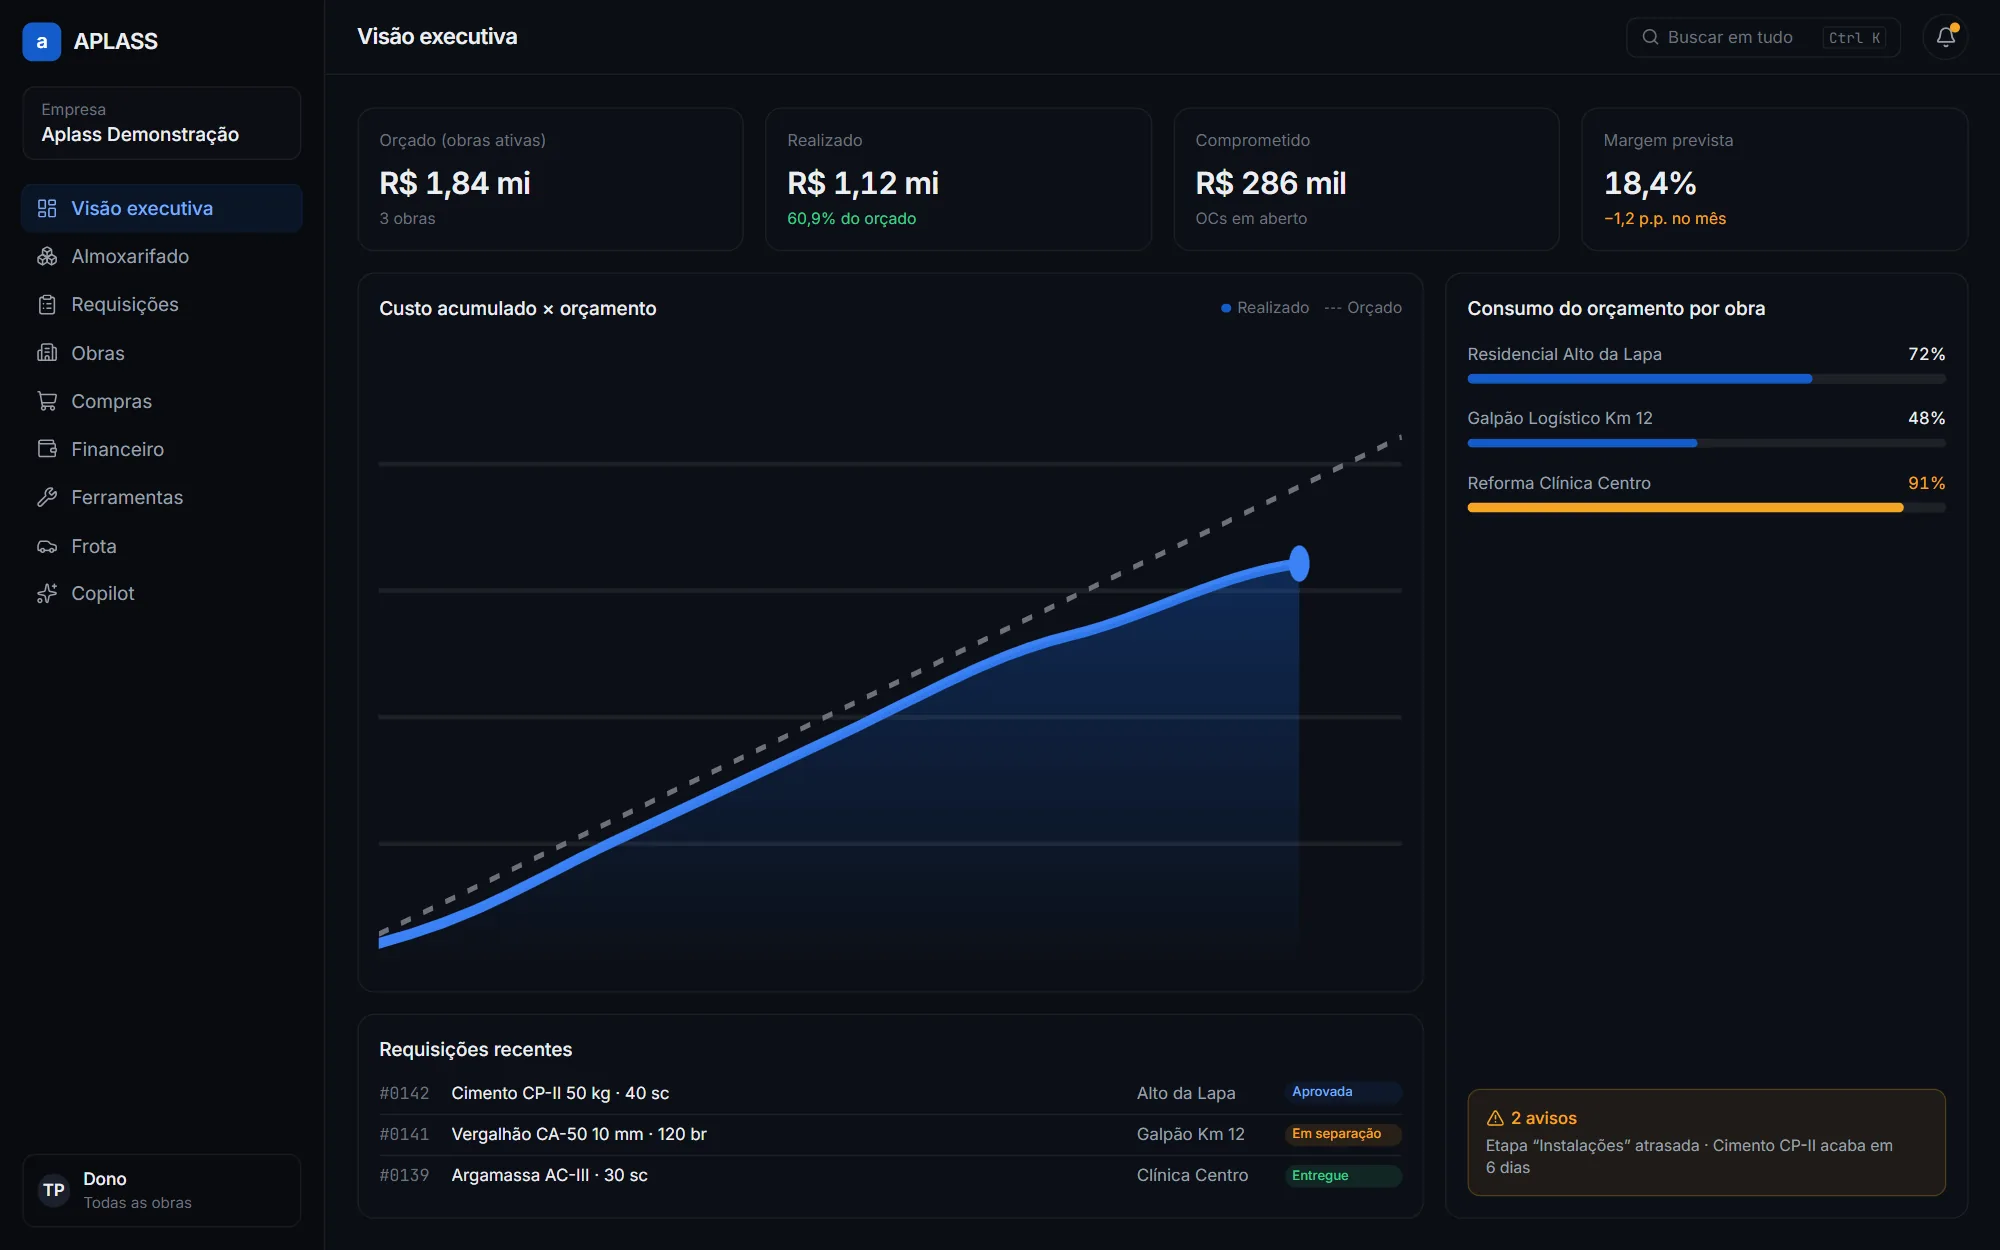Click the Buscar em tudo search field

click(1763, 37)
